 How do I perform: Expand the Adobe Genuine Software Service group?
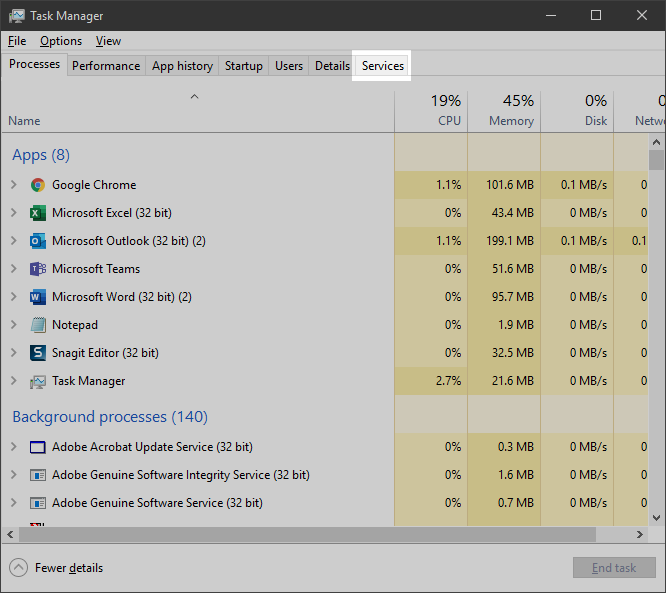point(14,503)
